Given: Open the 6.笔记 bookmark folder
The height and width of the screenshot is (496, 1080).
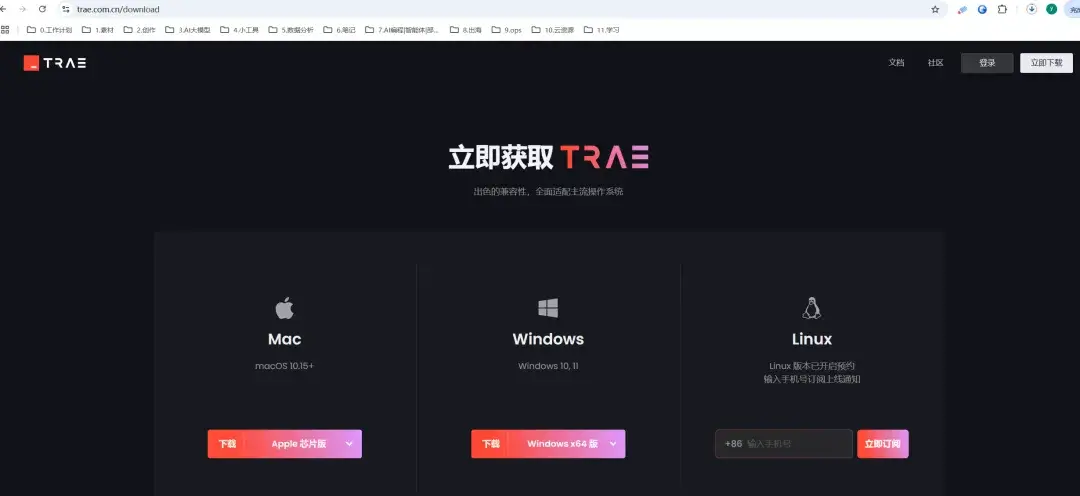Looking at the screenshot, I should (339, 30).
